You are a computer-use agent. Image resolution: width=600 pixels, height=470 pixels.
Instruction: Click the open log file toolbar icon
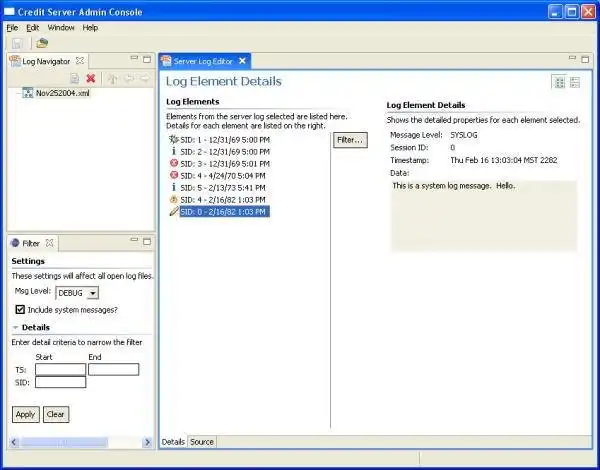click(x=42, y=43)
